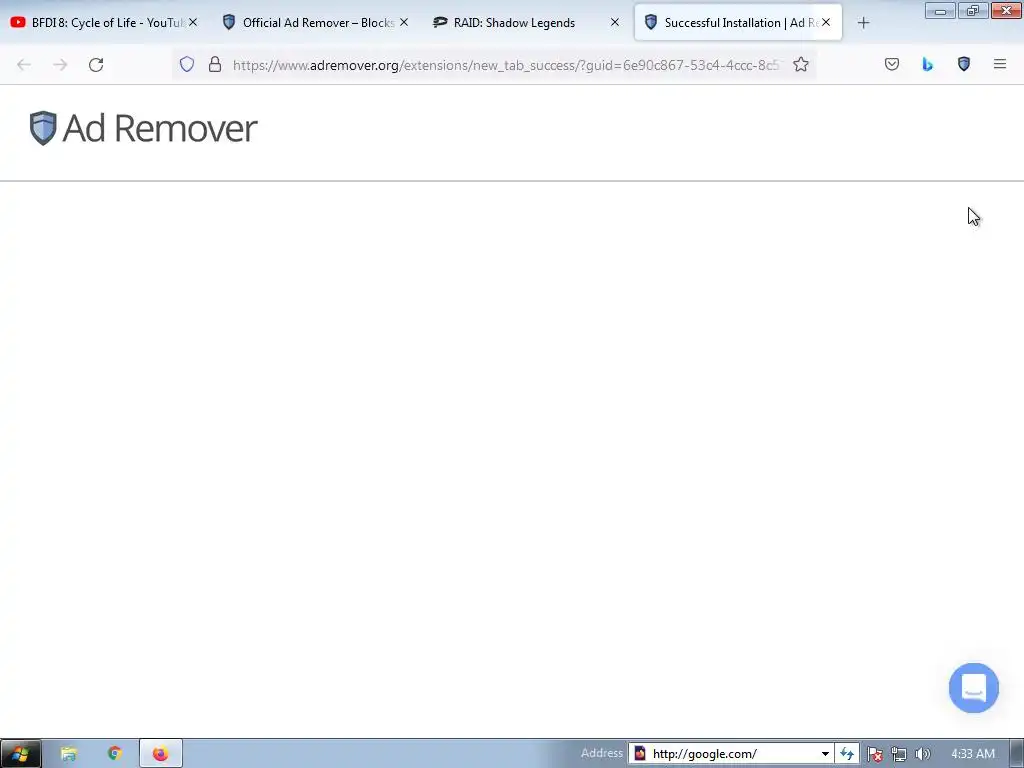Open the Windows Start menu
The height and width of the screenshot is (768, 1024).
tap(20, 754)
